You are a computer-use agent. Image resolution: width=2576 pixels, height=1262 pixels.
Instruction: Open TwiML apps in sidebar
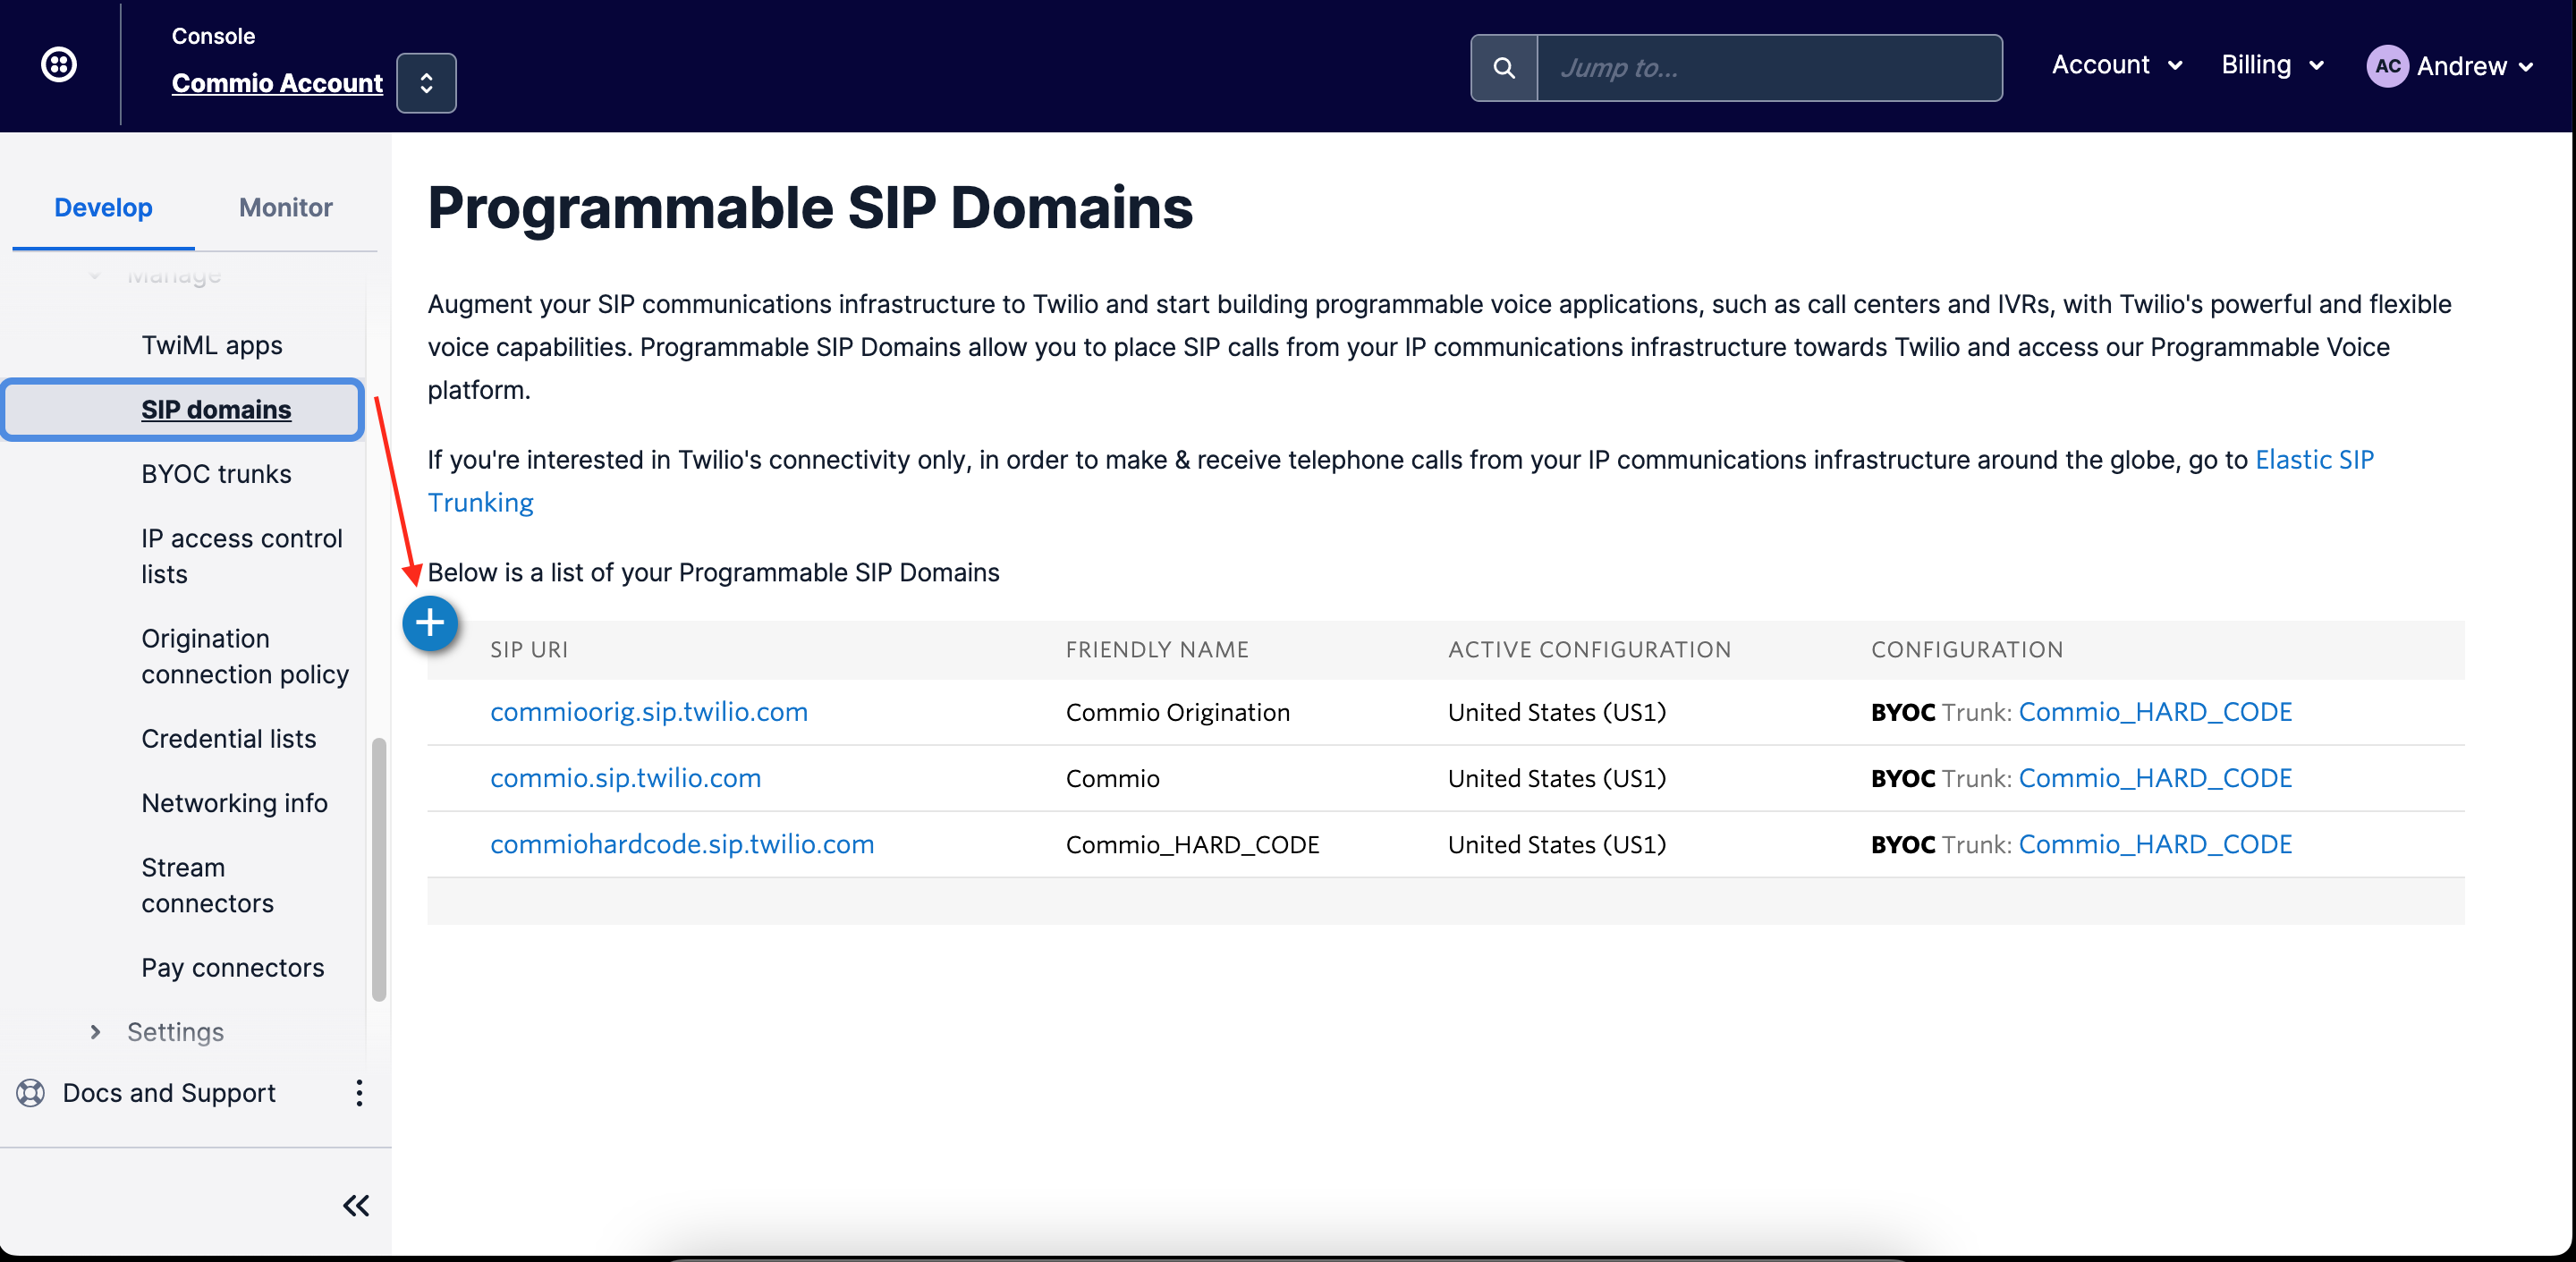click(212, 345)
